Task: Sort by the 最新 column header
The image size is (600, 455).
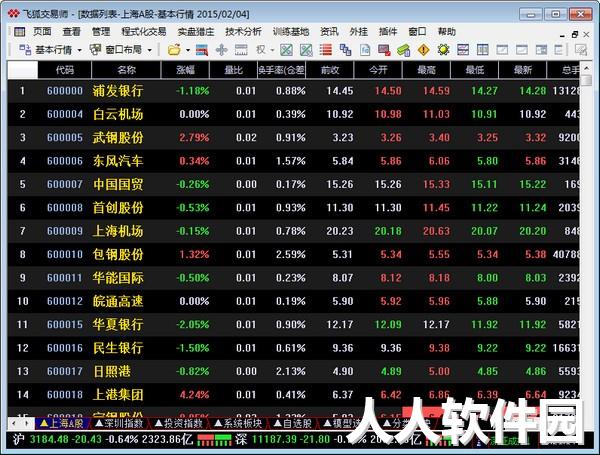Action: point(523,70)
